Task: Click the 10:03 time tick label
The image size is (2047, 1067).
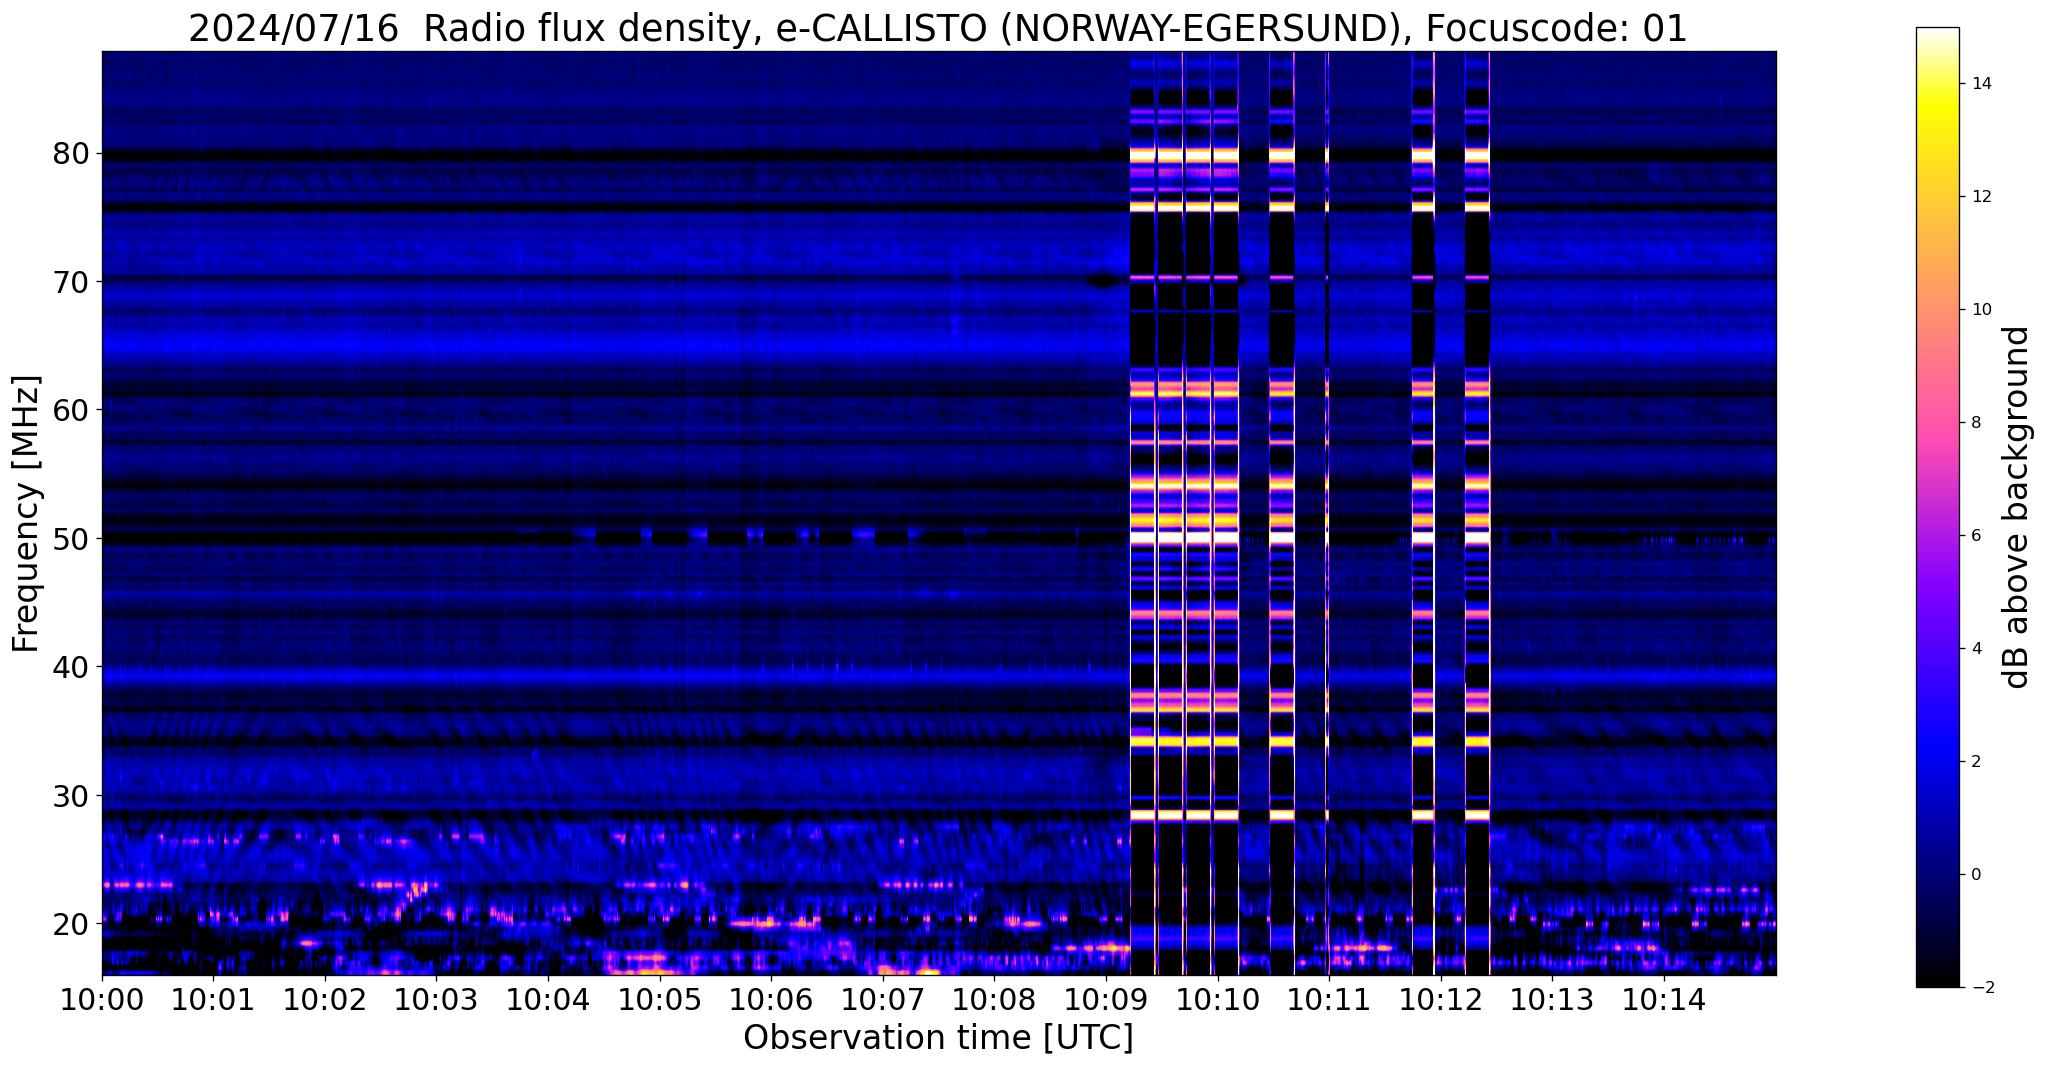Action: click(436, 1000)
